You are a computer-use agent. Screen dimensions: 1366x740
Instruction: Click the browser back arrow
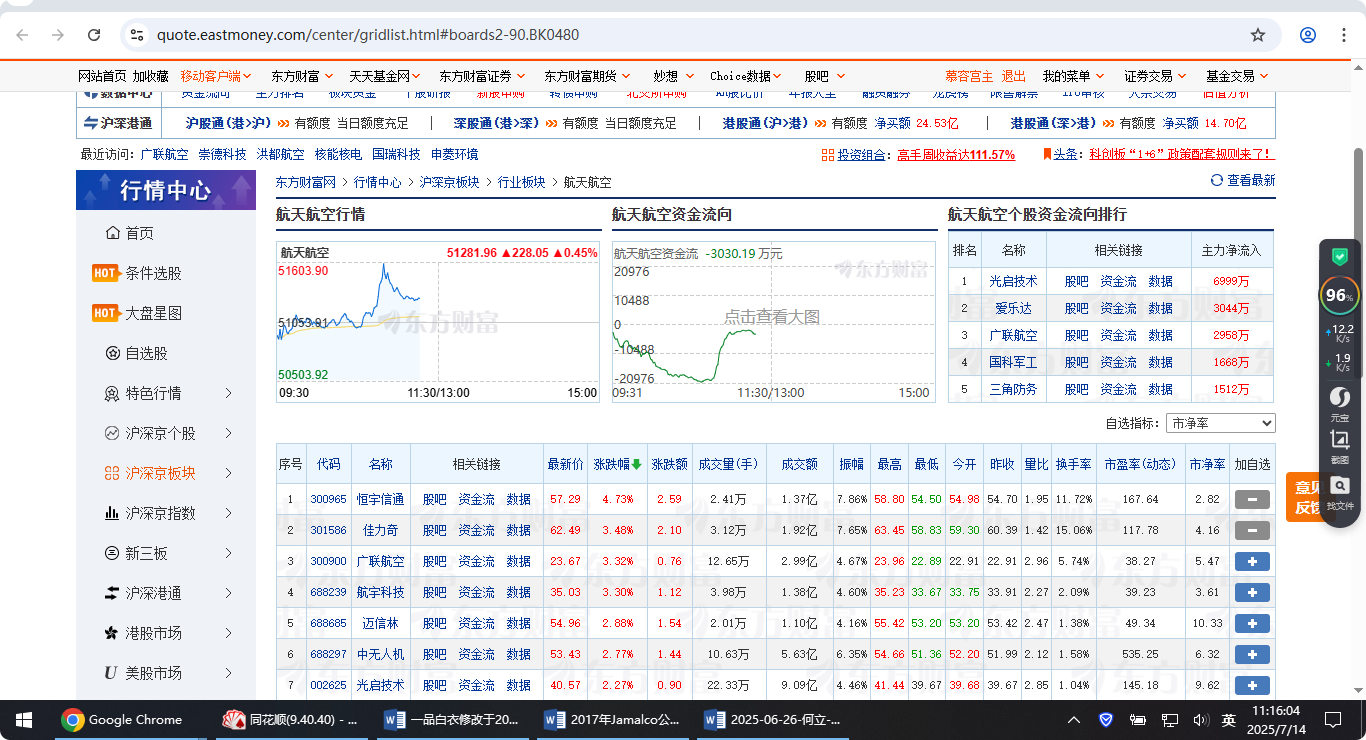(x=22, y=35)
